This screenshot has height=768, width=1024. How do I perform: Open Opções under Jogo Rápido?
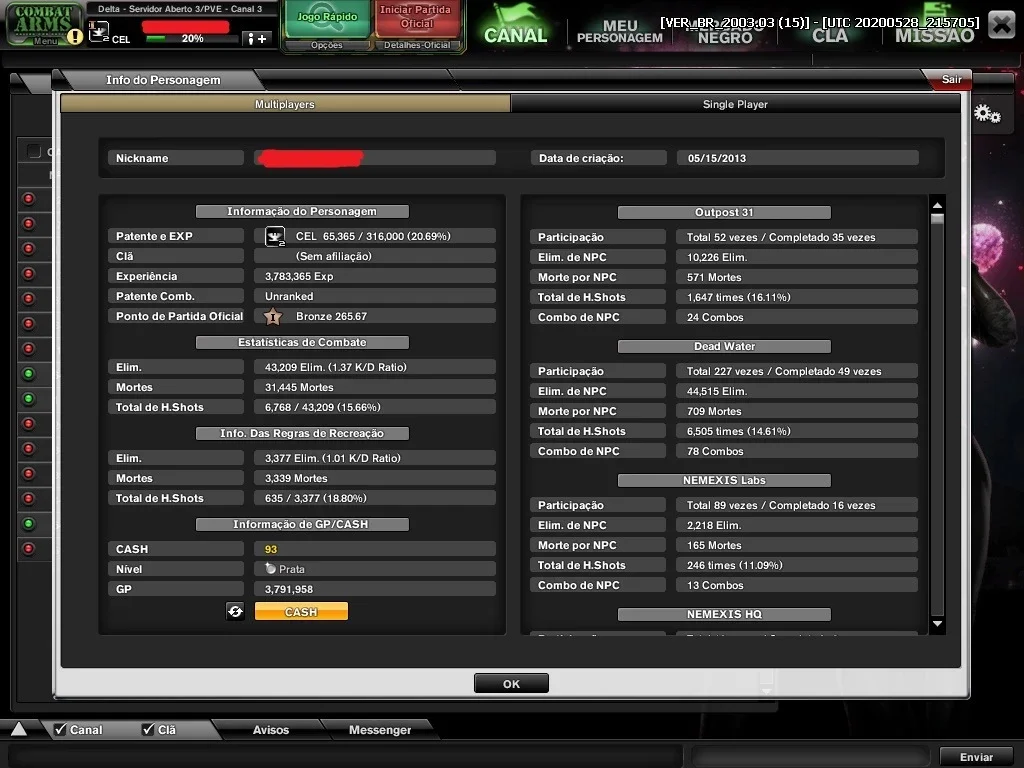coord(327,45)
